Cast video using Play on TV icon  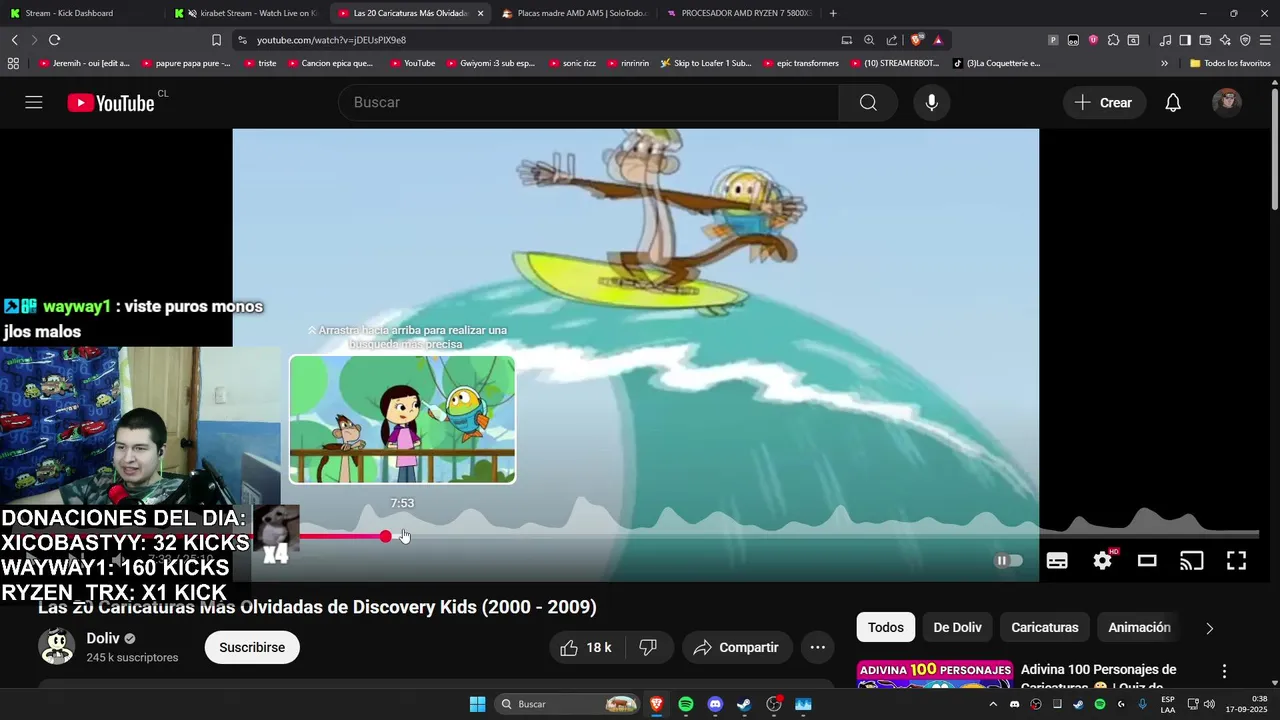(1192, 560)
